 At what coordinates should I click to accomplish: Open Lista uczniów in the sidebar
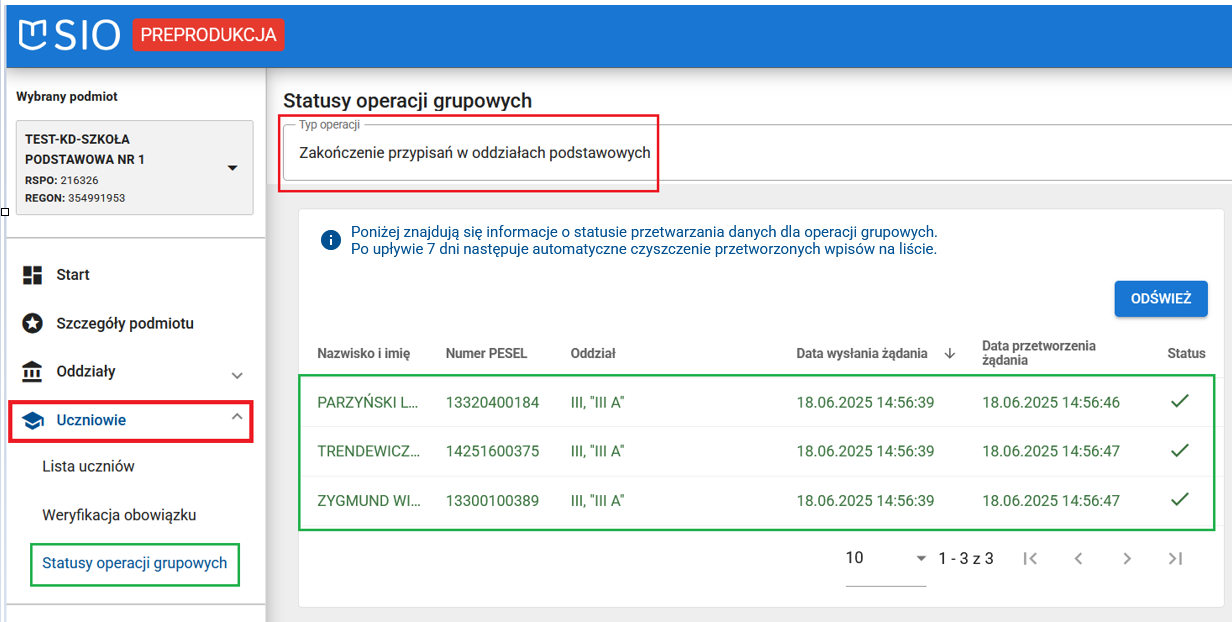click(88, 467)
